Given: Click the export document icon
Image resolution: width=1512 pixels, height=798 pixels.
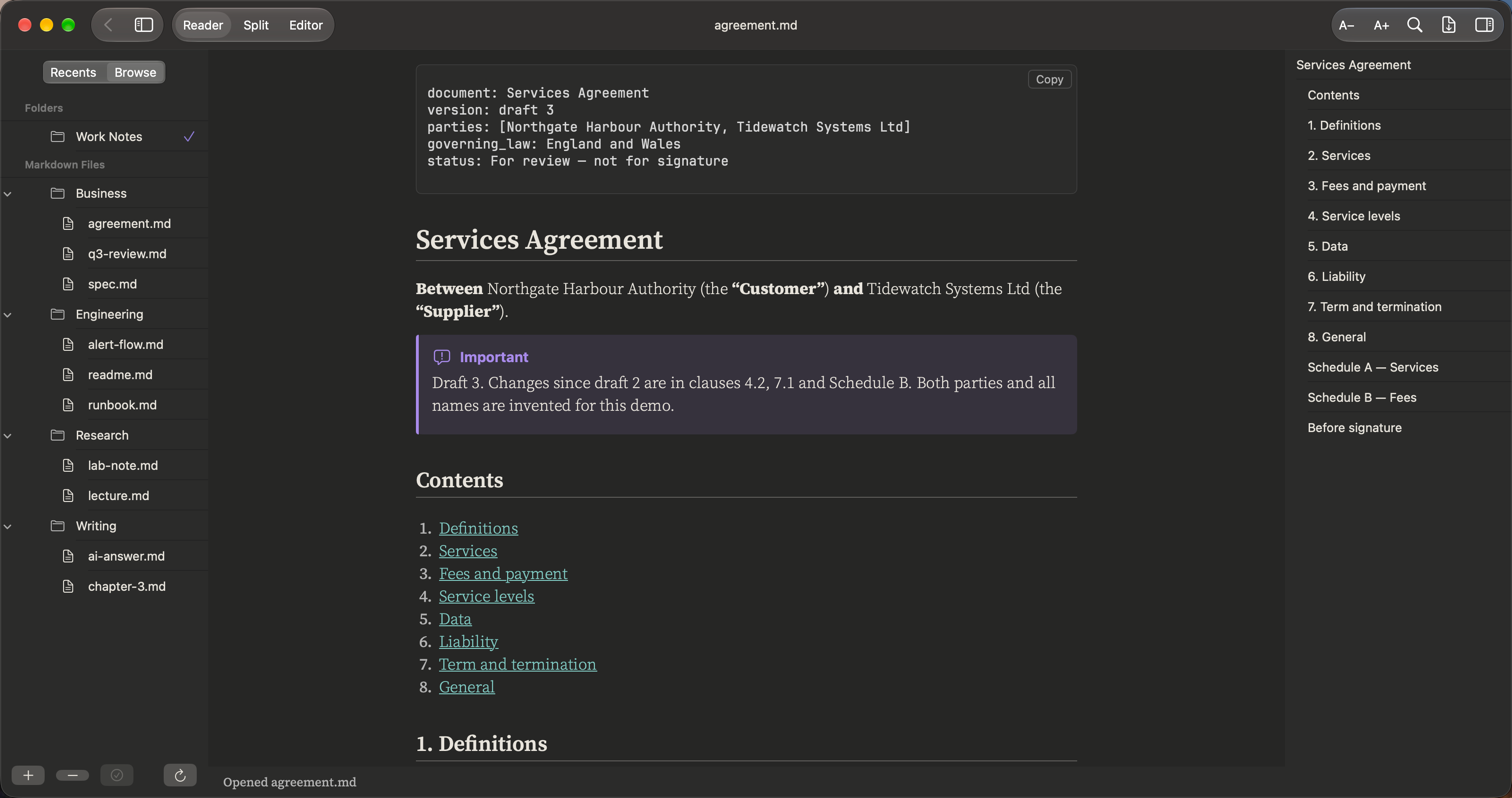Looking at the screenshot, I should click(1448, 25).
